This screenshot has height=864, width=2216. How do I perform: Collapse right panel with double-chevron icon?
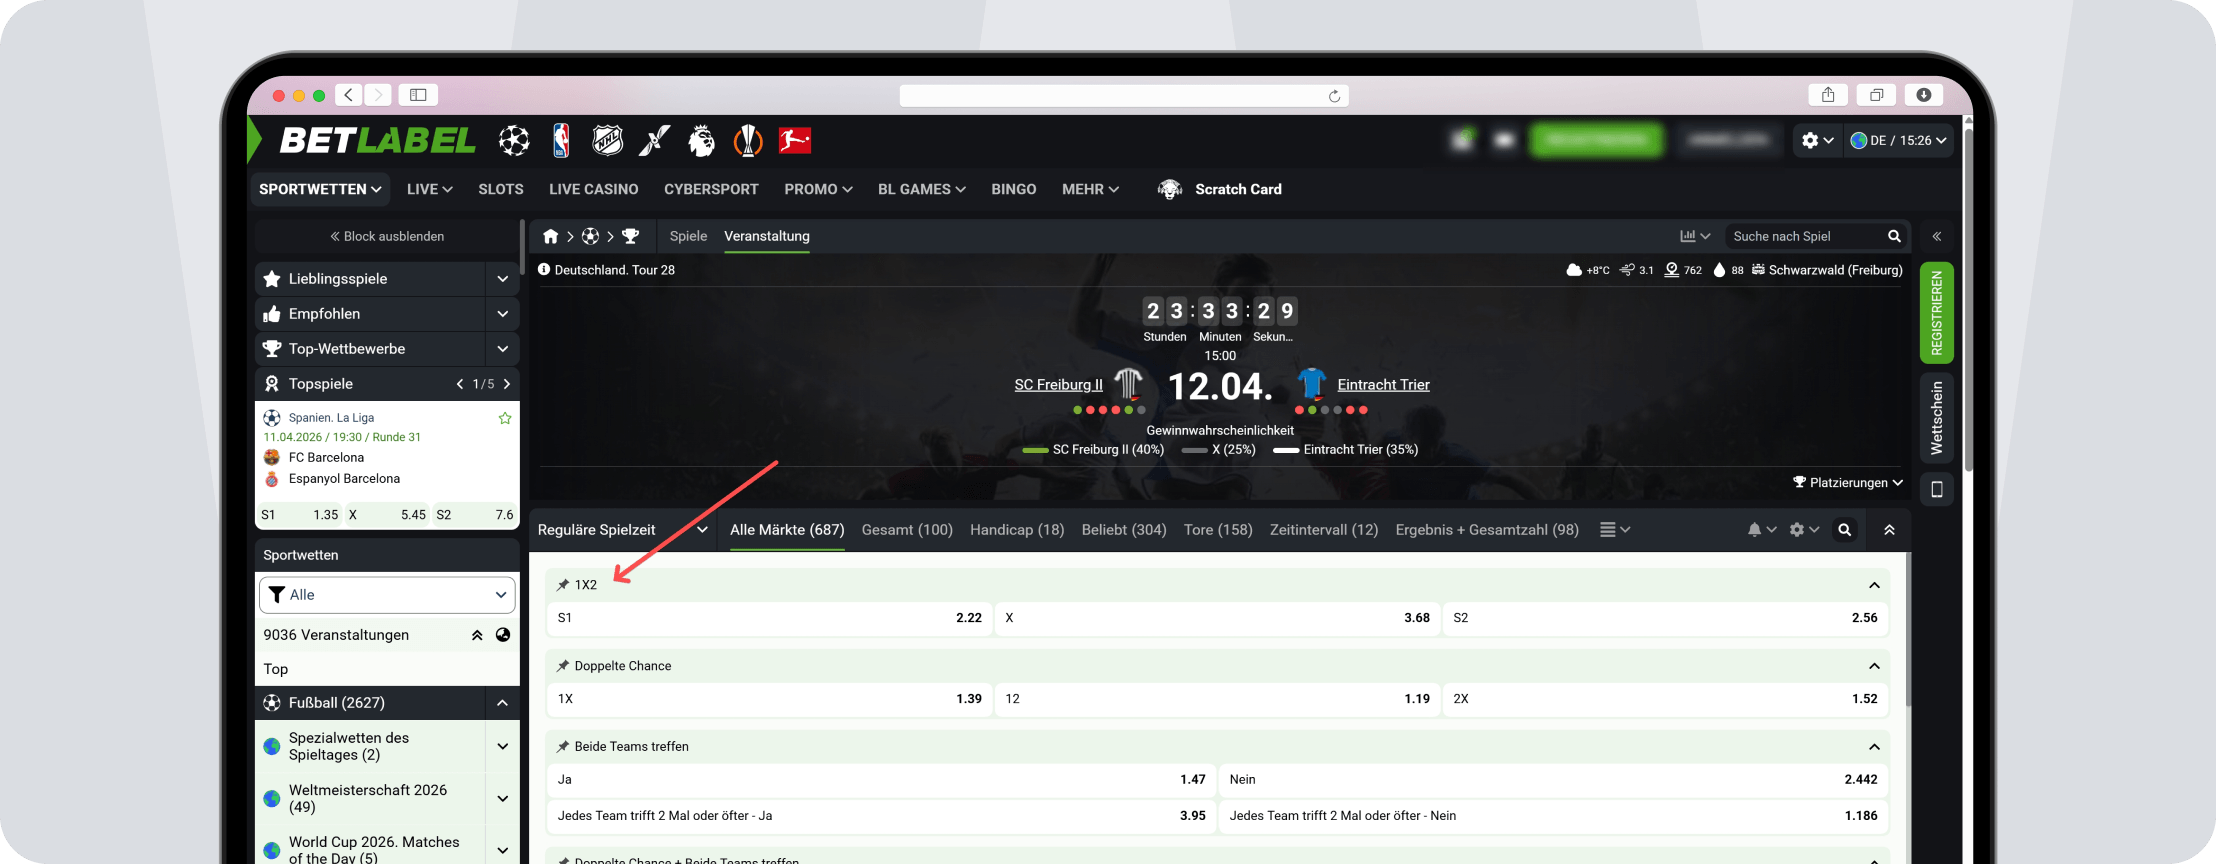(x=1937, y=236)
